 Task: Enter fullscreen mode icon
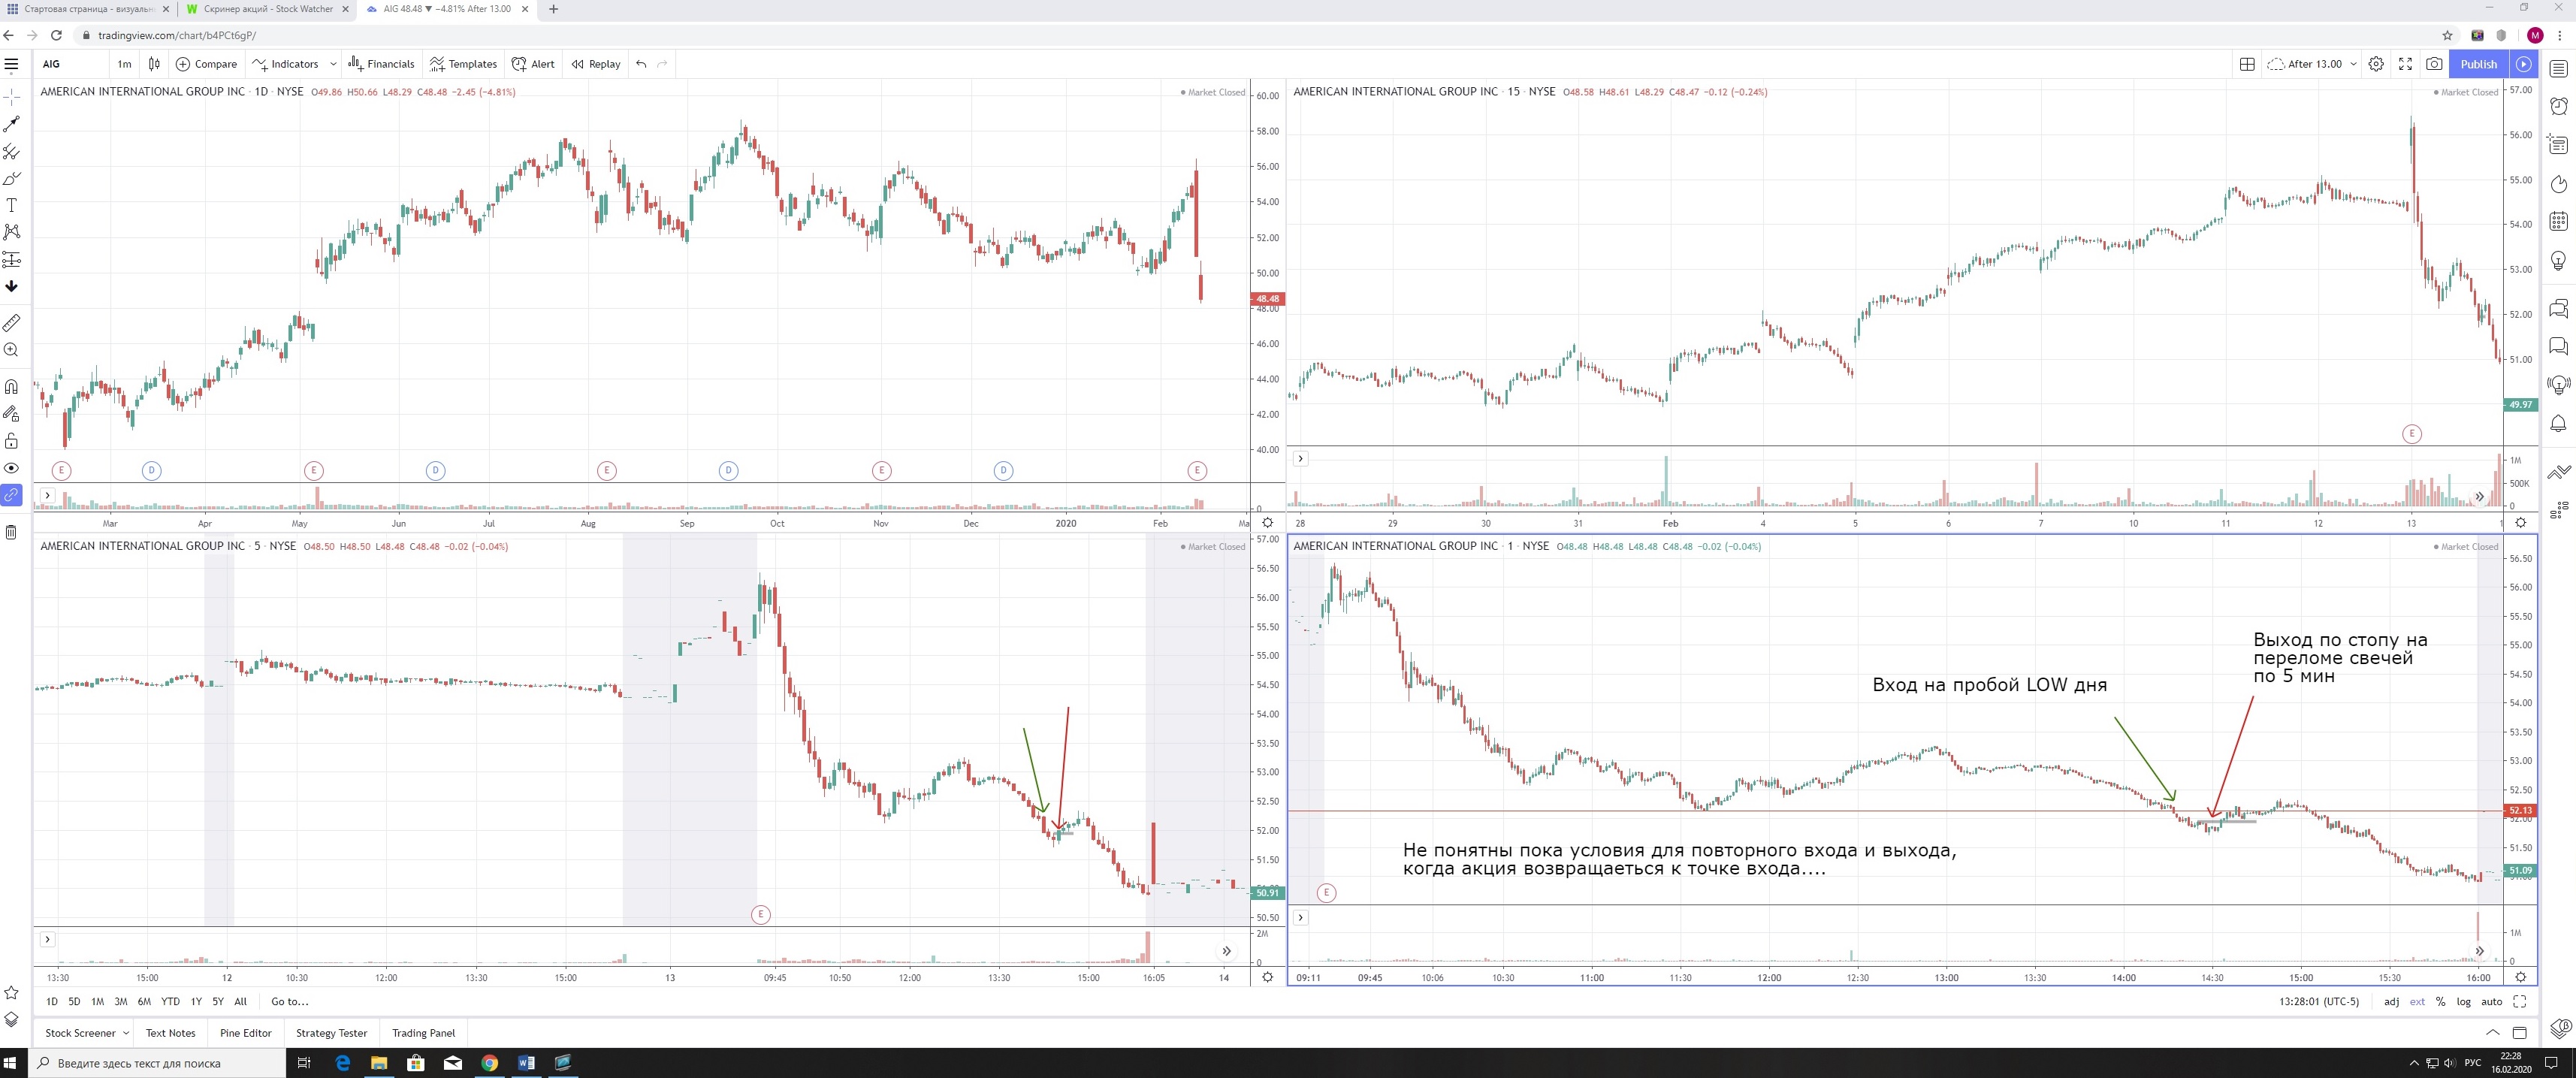click(x=2405, y=64)
